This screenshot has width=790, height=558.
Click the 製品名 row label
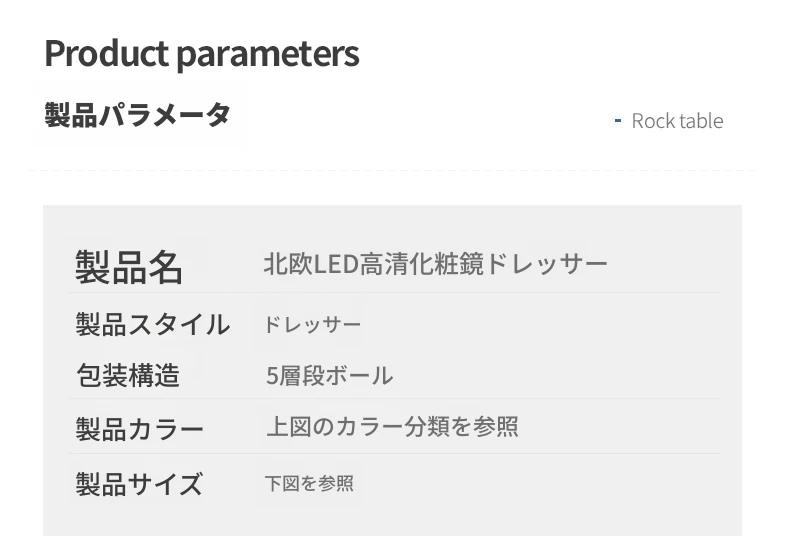(x=128, y=267)
